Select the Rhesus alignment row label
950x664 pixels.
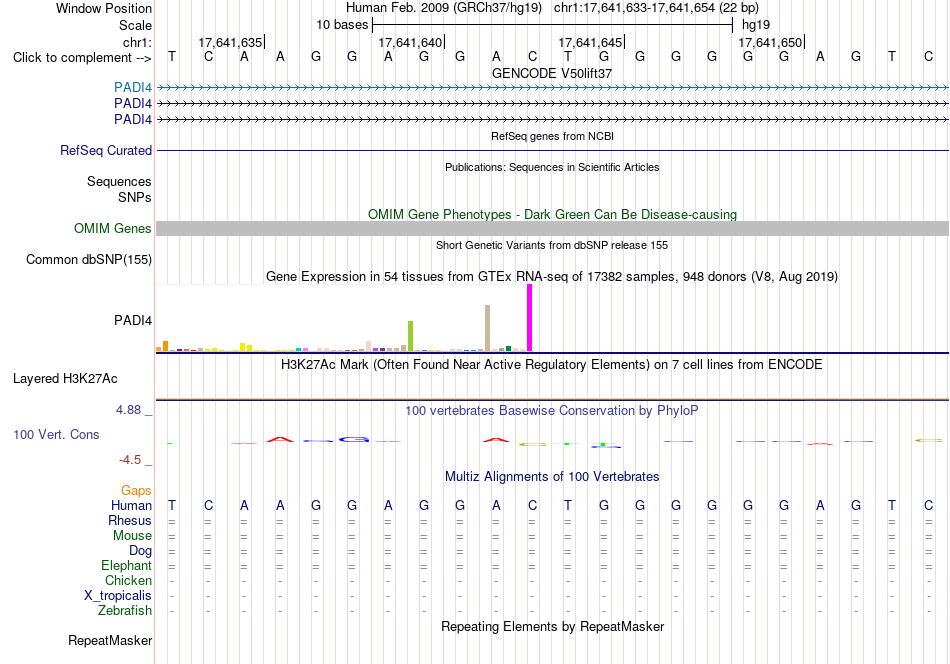130,520
